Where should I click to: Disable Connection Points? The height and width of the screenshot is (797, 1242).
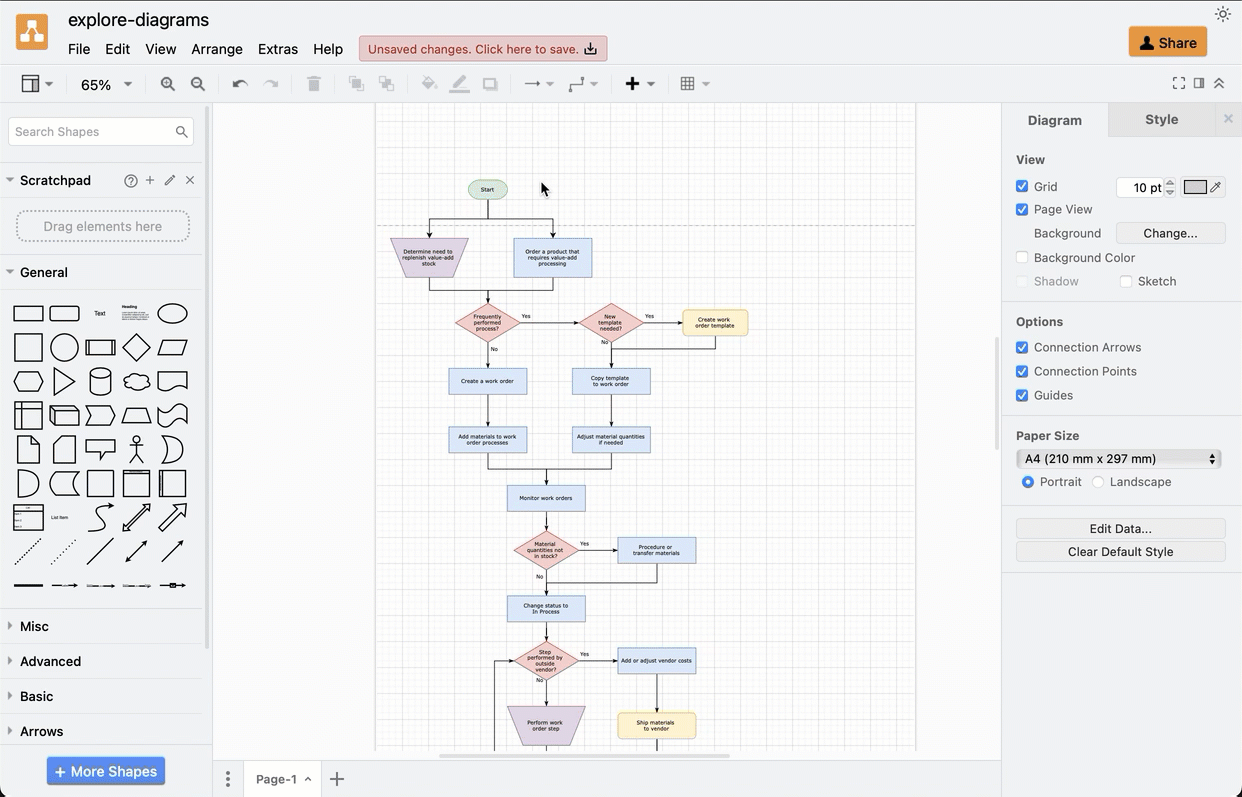tap(1022, 371)
